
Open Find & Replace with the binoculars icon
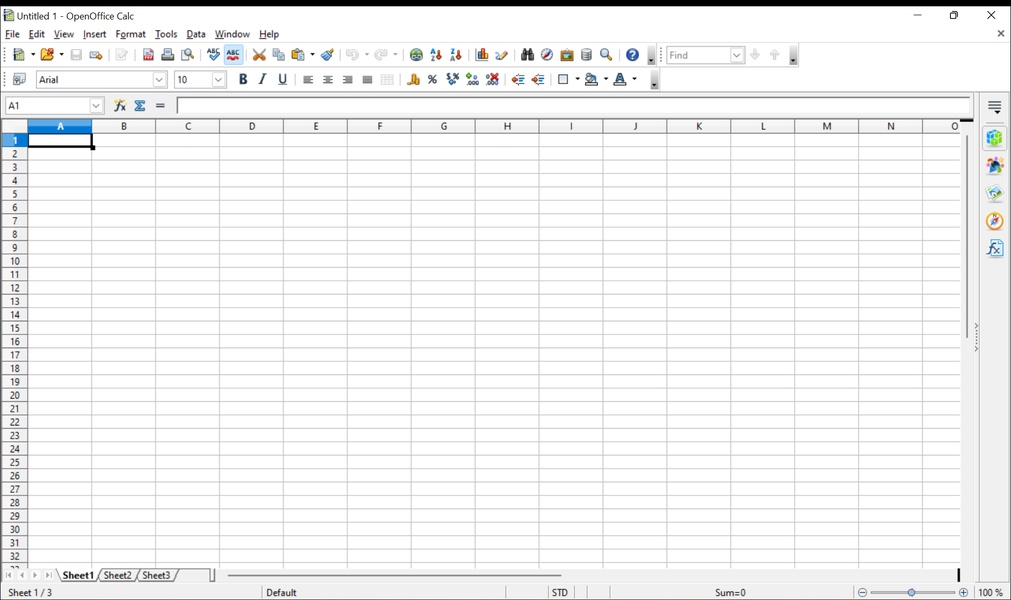(527, 55)
